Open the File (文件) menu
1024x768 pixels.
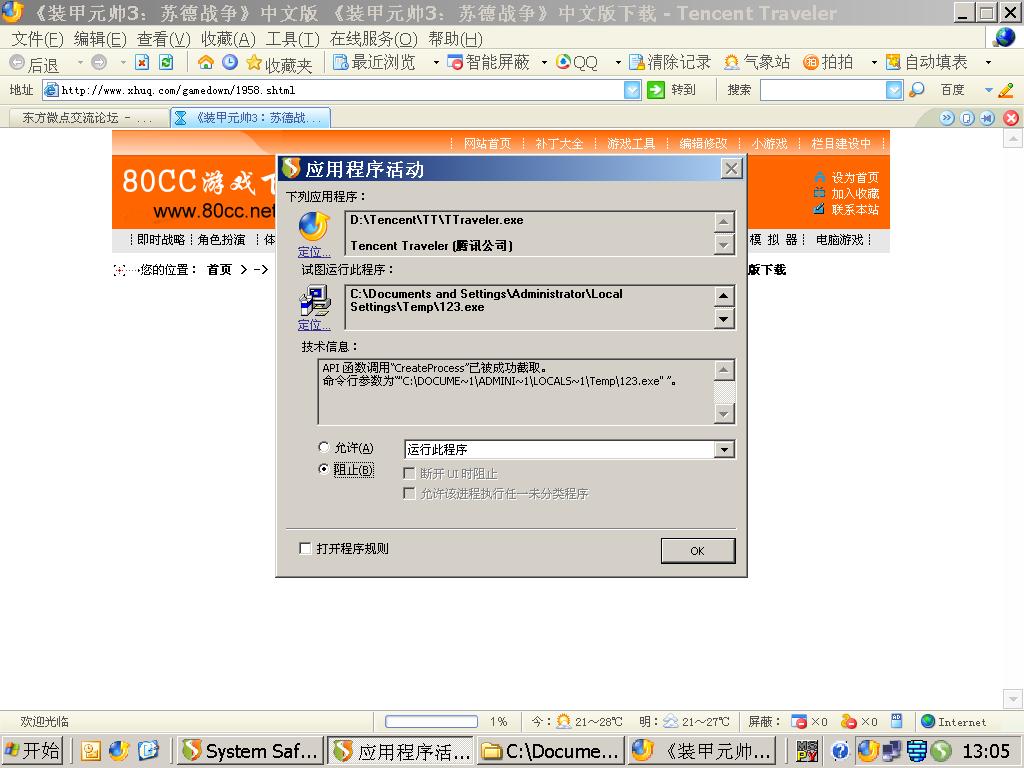point(37,39)
